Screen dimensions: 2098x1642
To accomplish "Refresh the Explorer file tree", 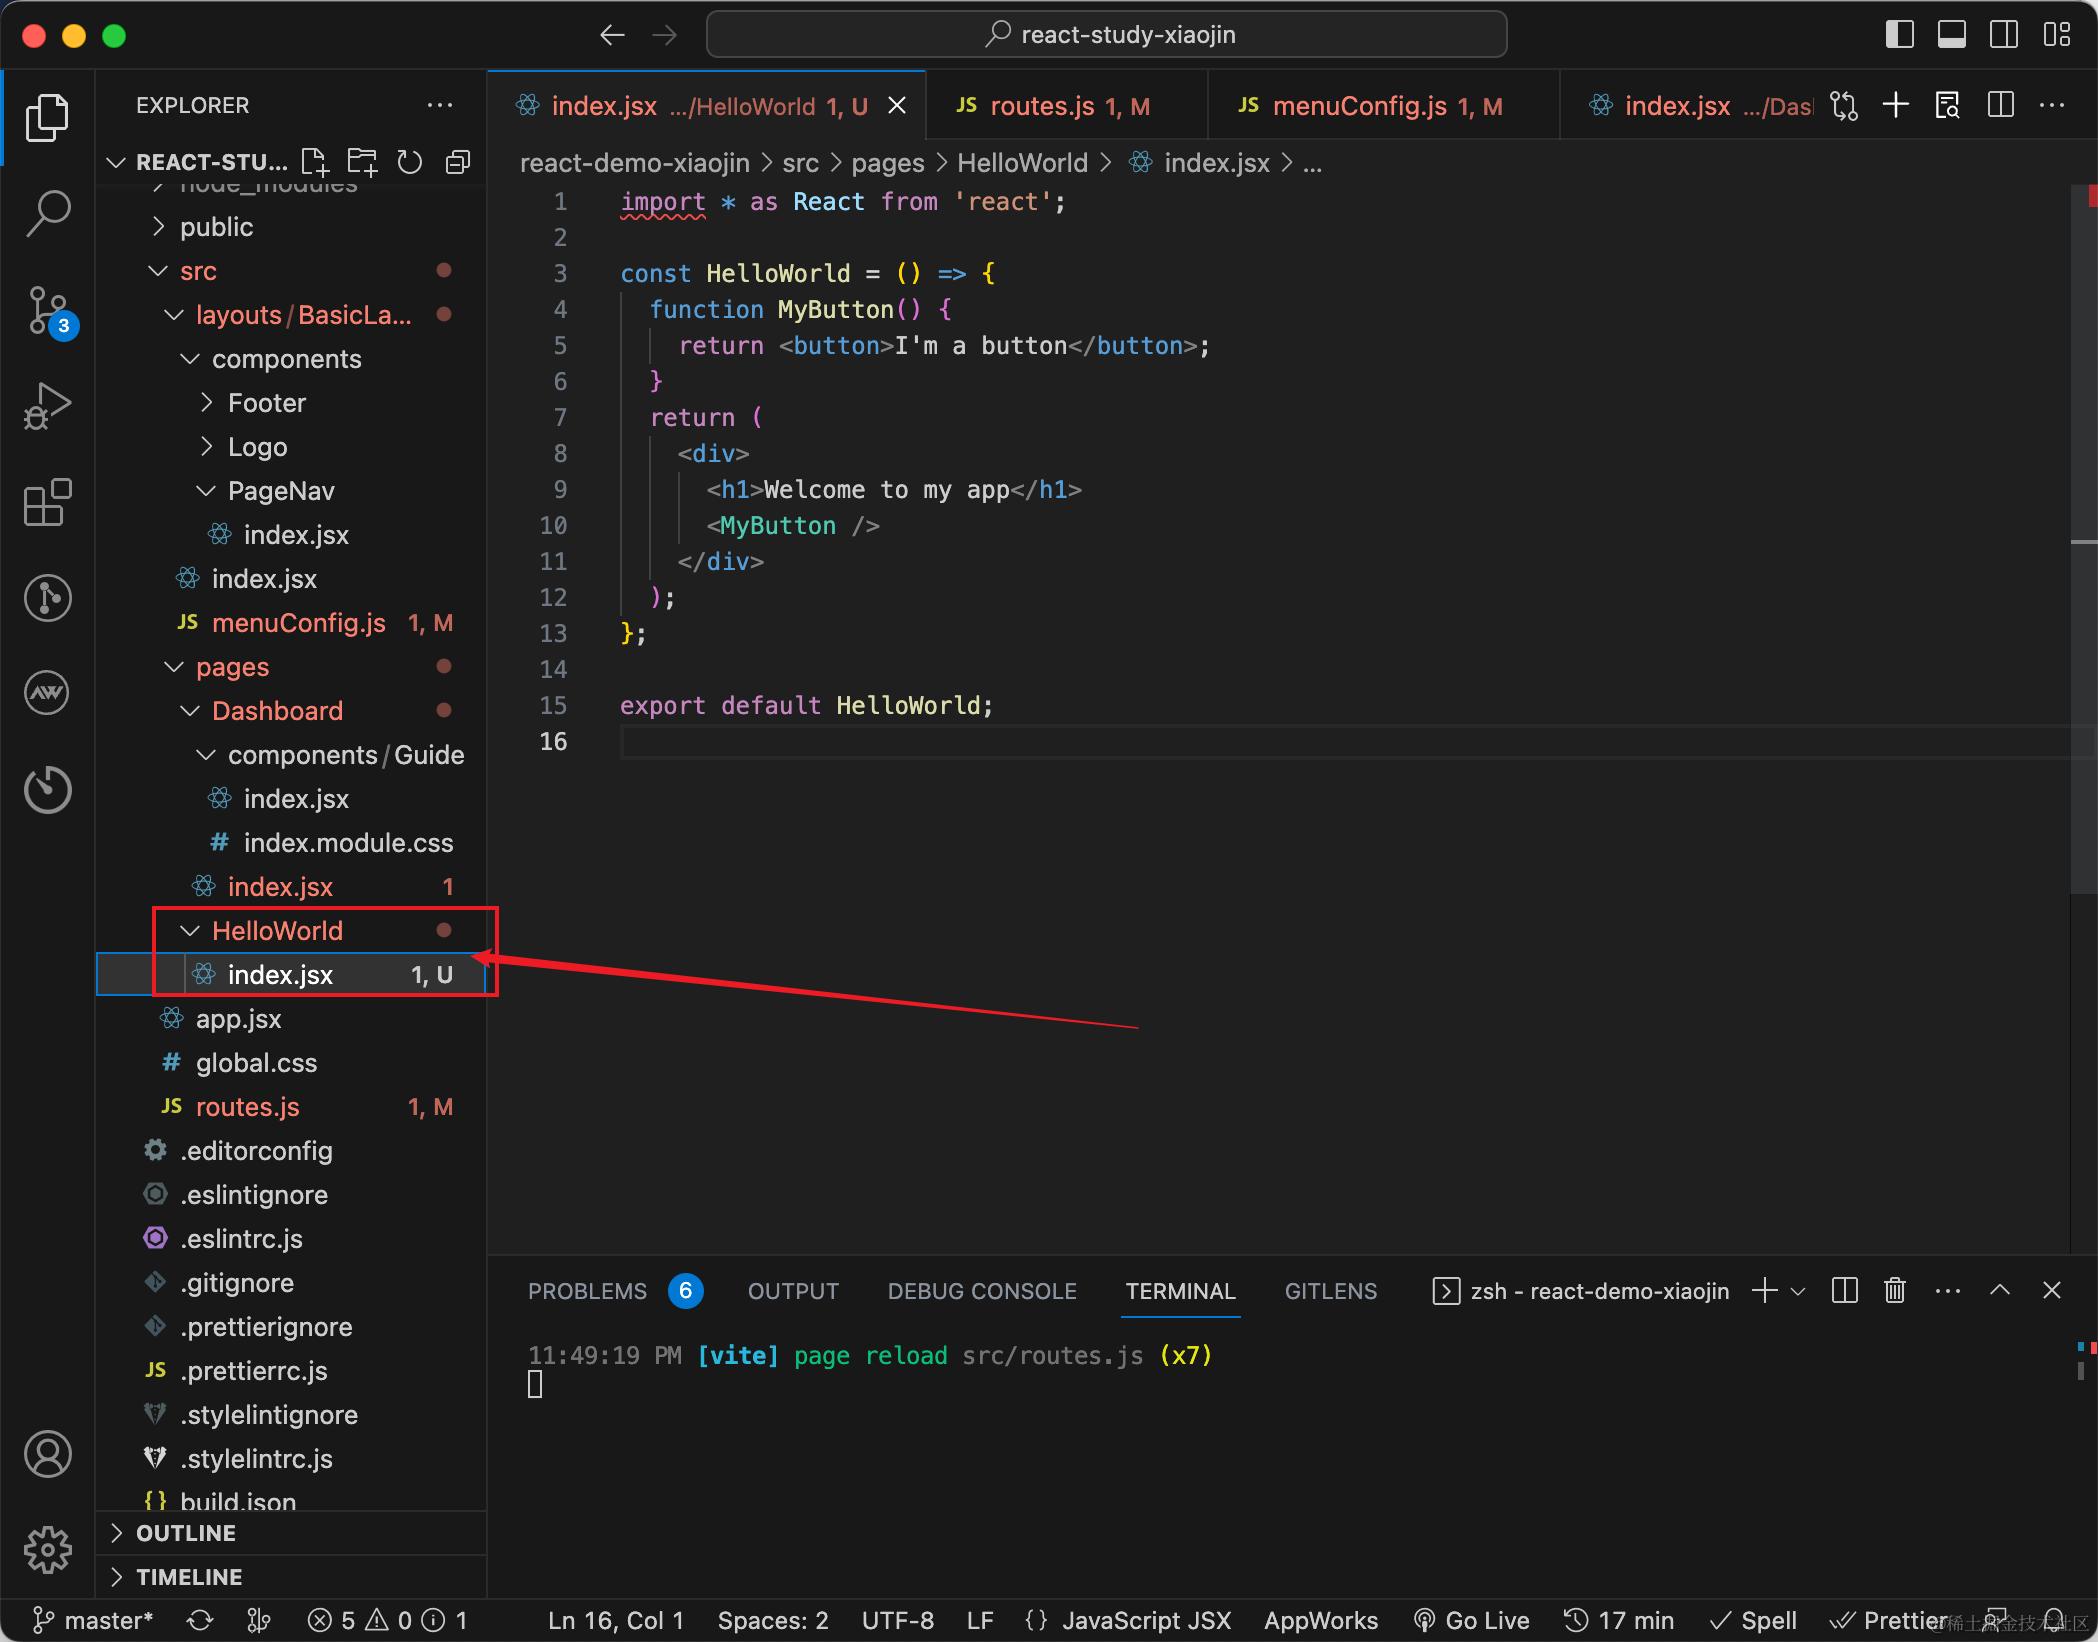I will pos(410,162).
